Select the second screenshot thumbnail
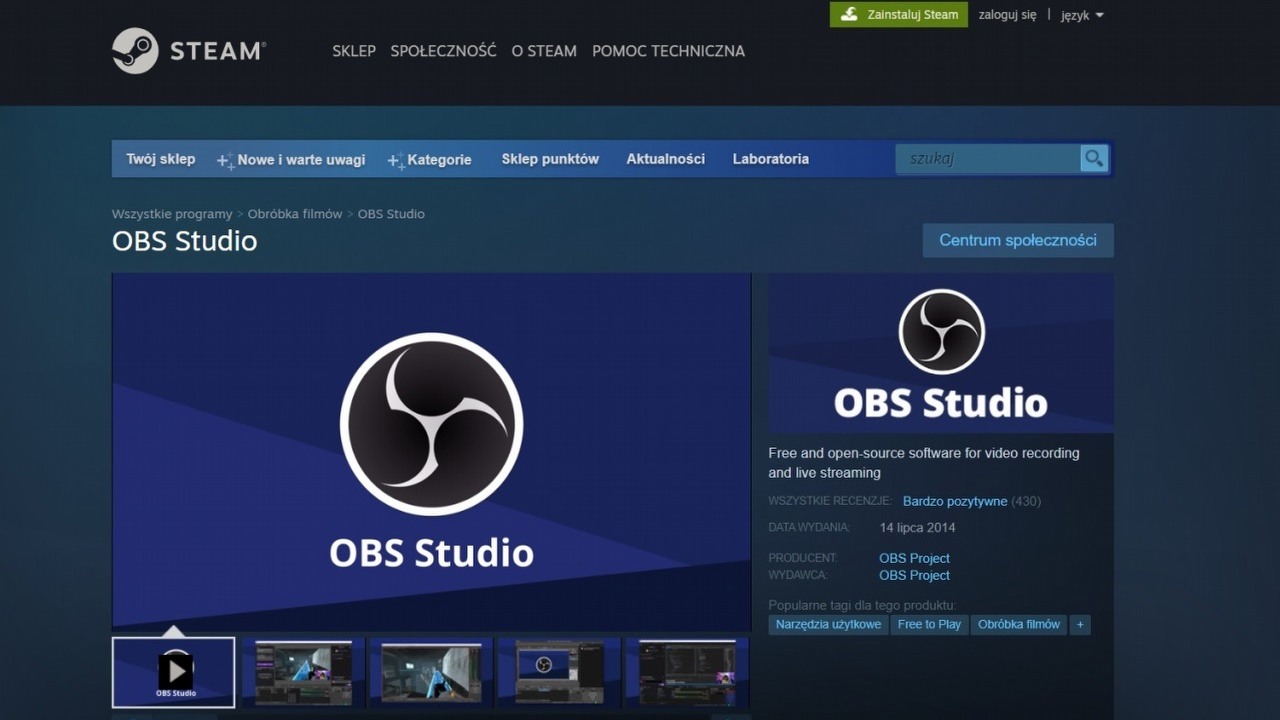Image resolution: width=1280 pixels, height=720 pixels. 303,672
